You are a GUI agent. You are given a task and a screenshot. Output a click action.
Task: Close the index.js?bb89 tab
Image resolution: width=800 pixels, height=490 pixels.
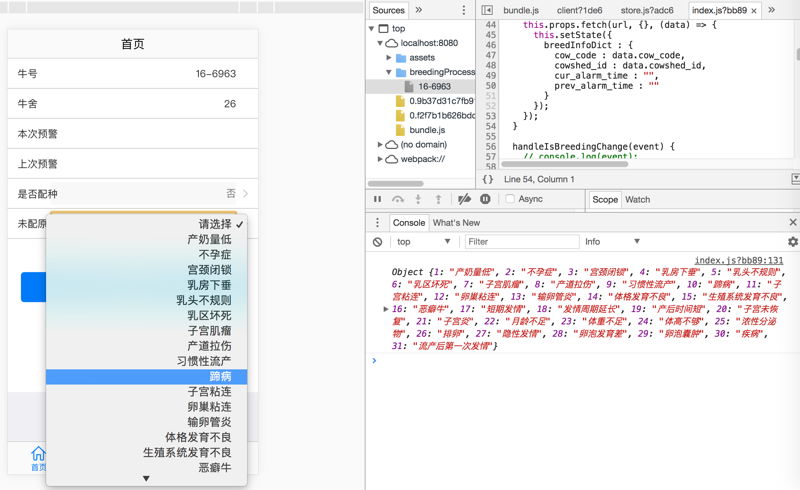click(754, 11)
